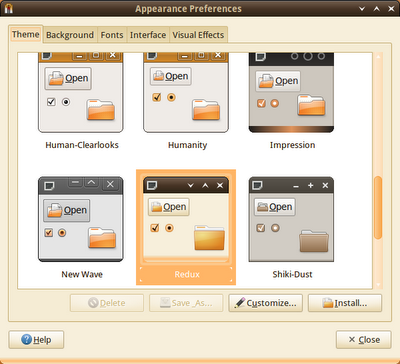This screenshot has height=364, width=400.
Task: Click the Human-Clearlooks theme name label
Action: pos(82,145)
